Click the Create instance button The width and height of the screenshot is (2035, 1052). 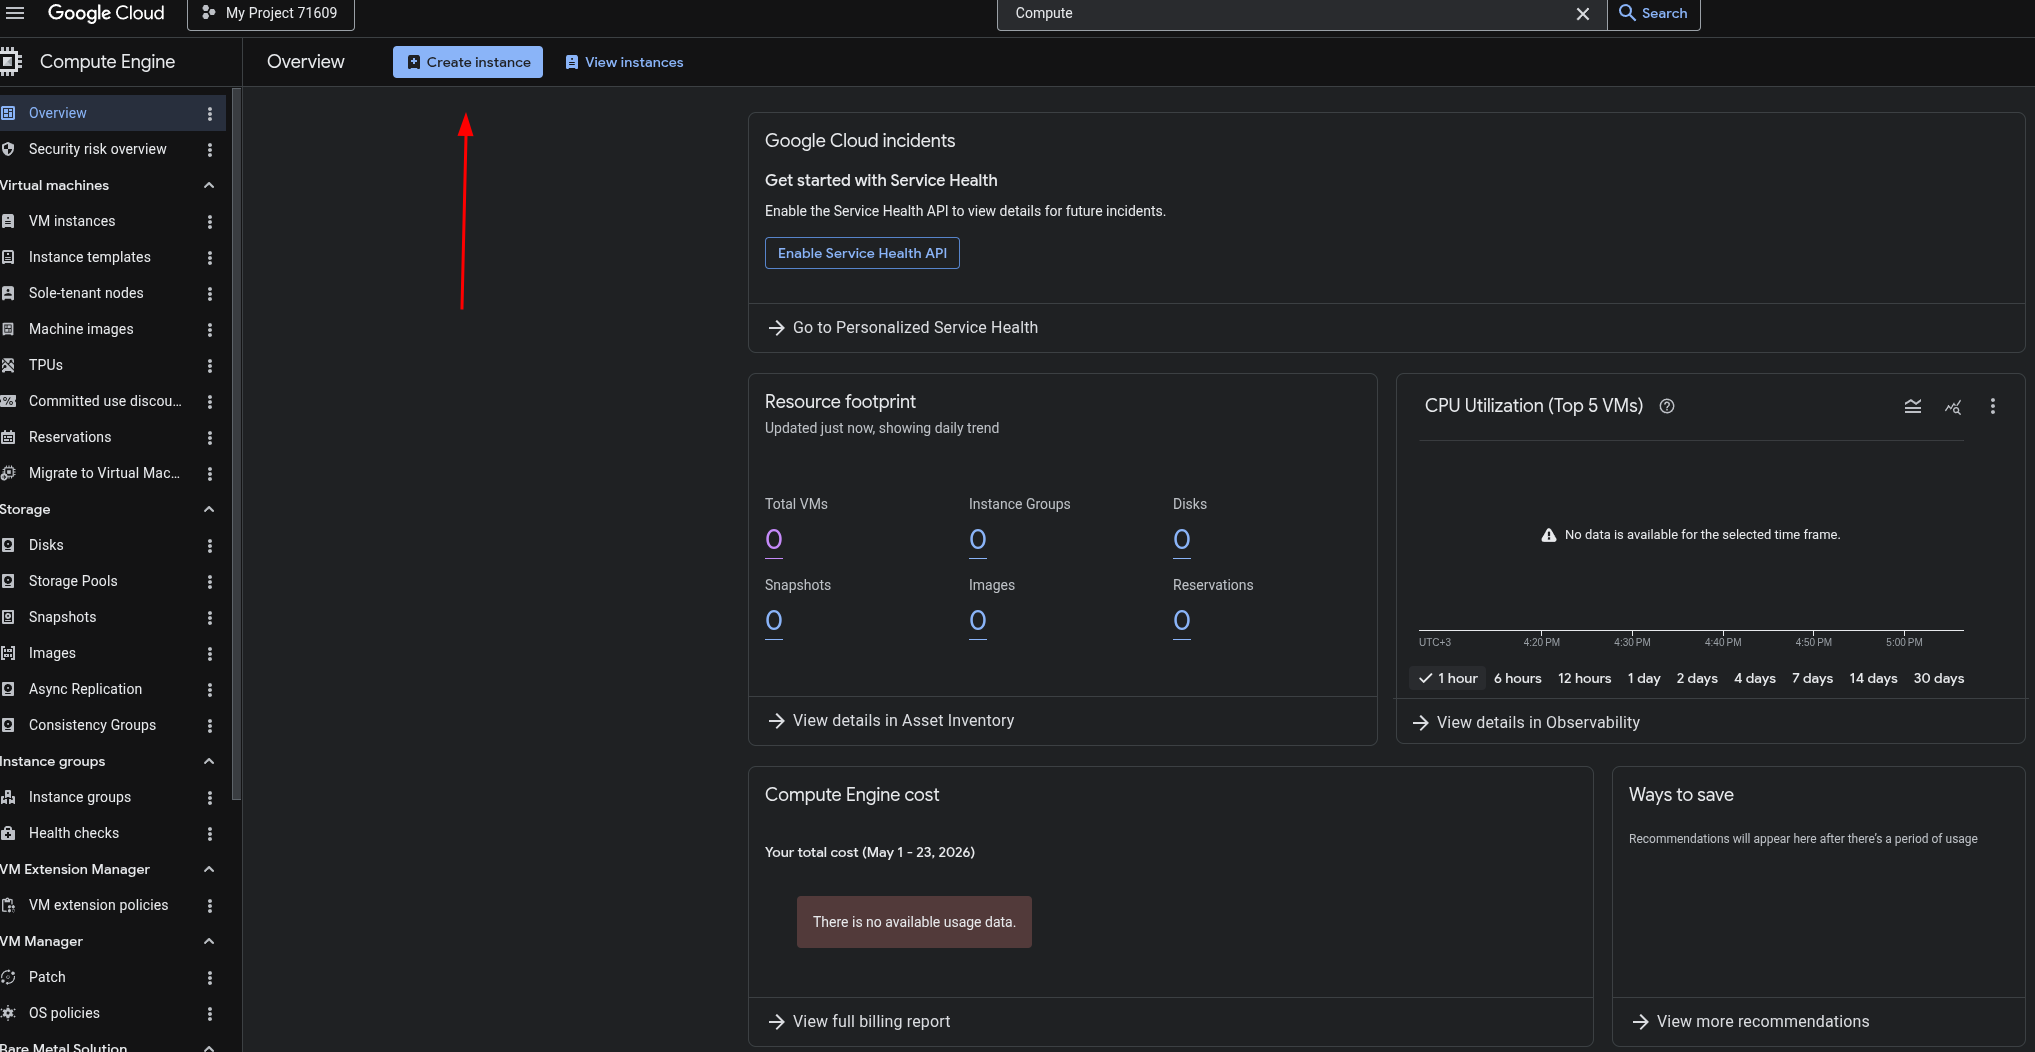(x=468, y=62)
